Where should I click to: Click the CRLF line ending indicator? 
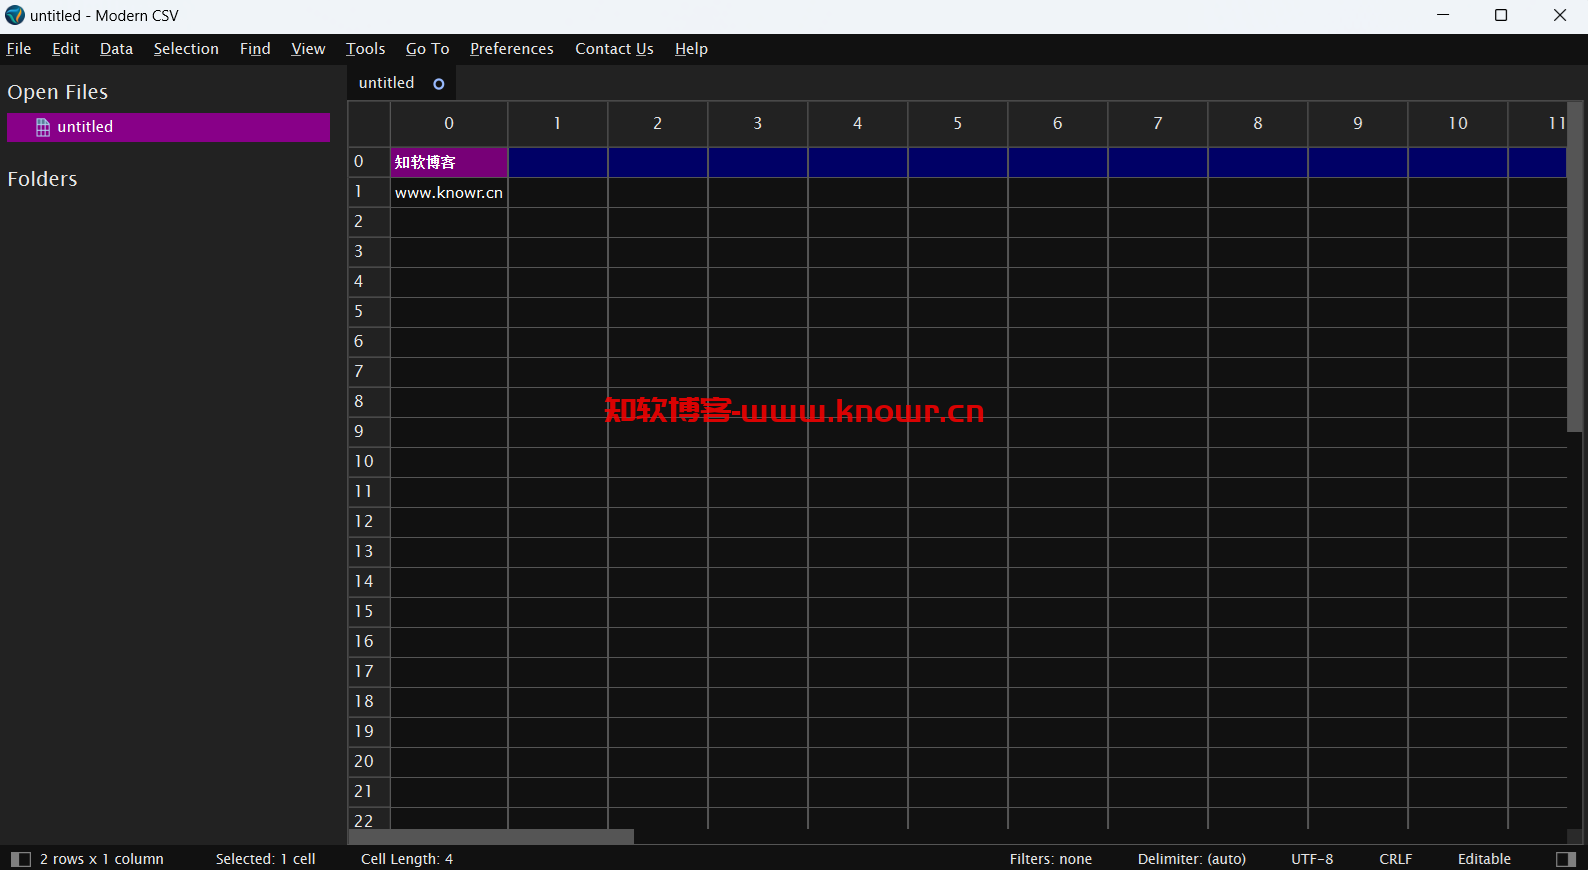[1396, 859]
